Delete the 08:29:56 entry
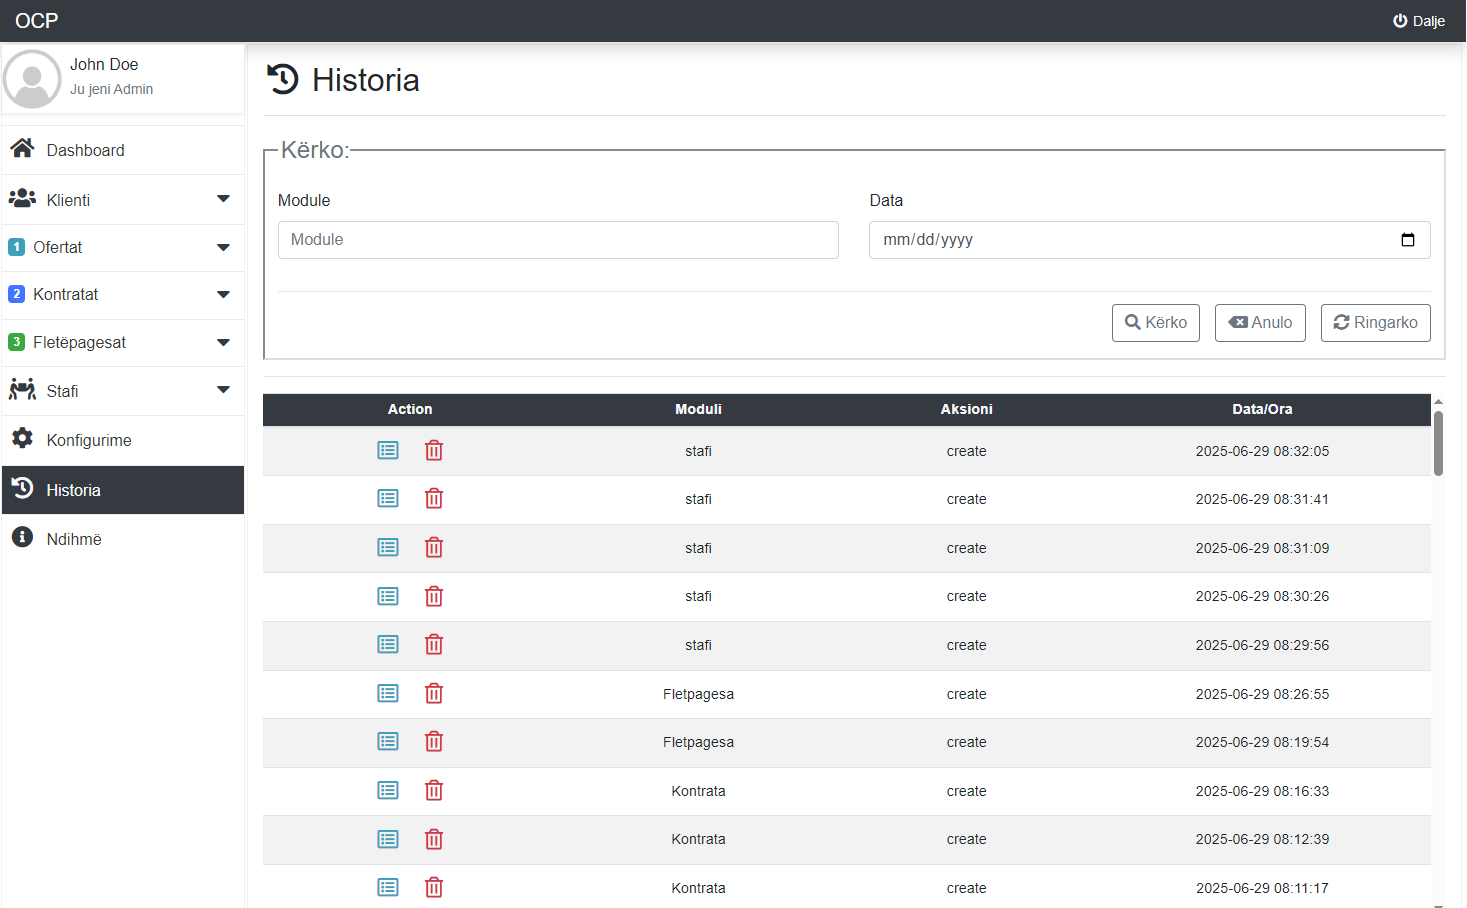This screenshot has height=908, width=1467. click(434, 645)
